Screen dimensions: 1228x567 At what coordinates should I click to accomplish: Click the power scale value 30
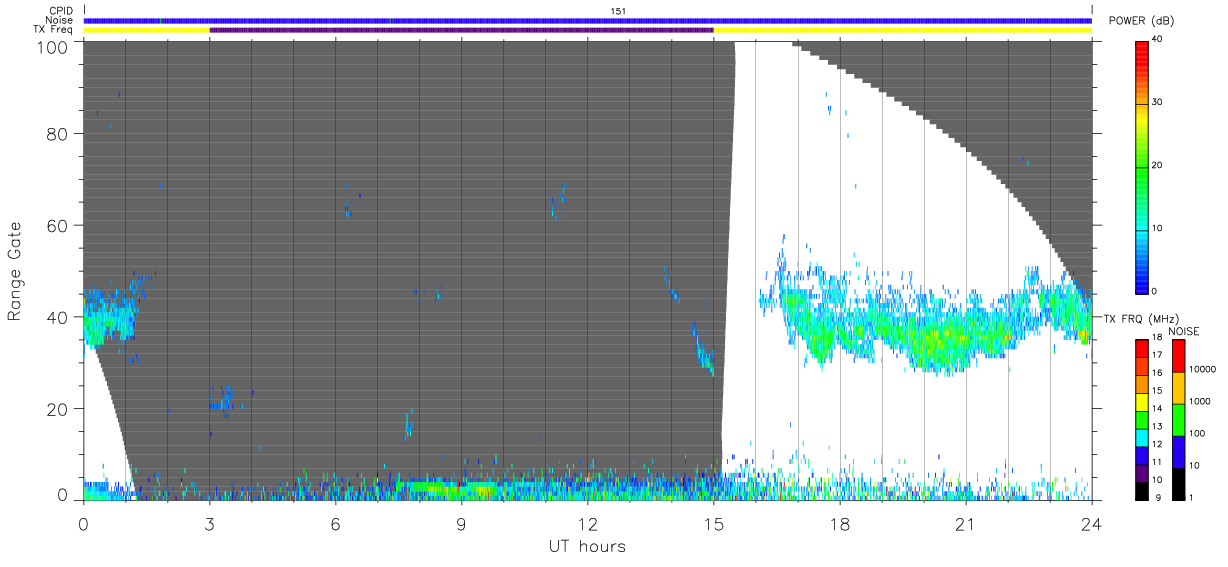(1158, 103)
